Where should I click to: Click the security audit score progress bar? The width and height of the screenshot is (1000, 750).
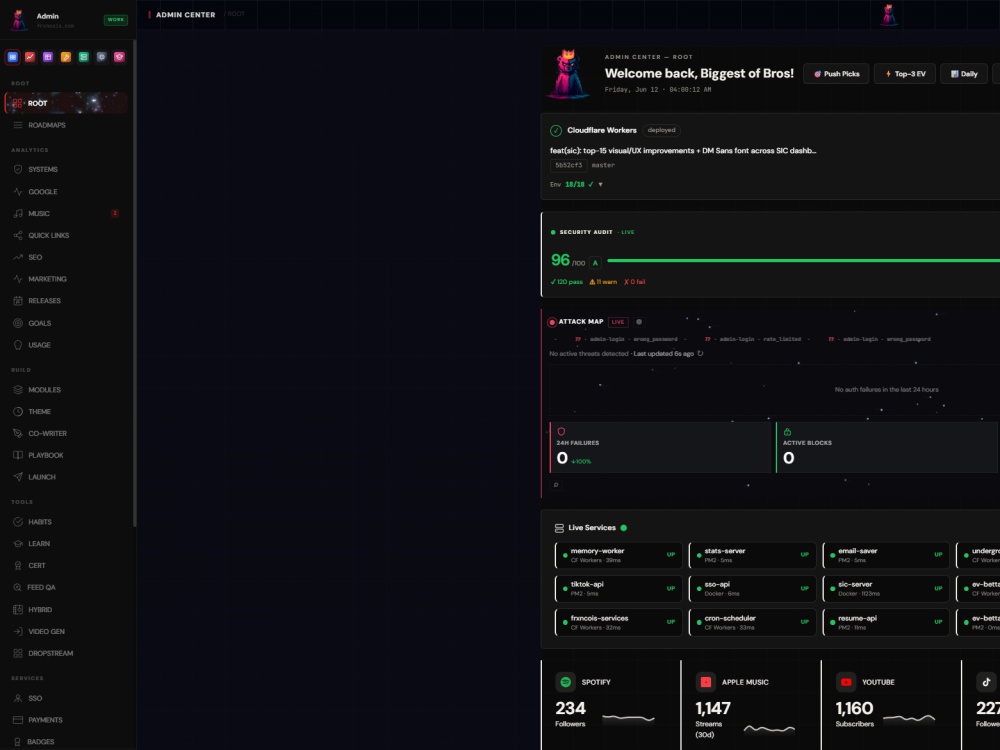804,261
